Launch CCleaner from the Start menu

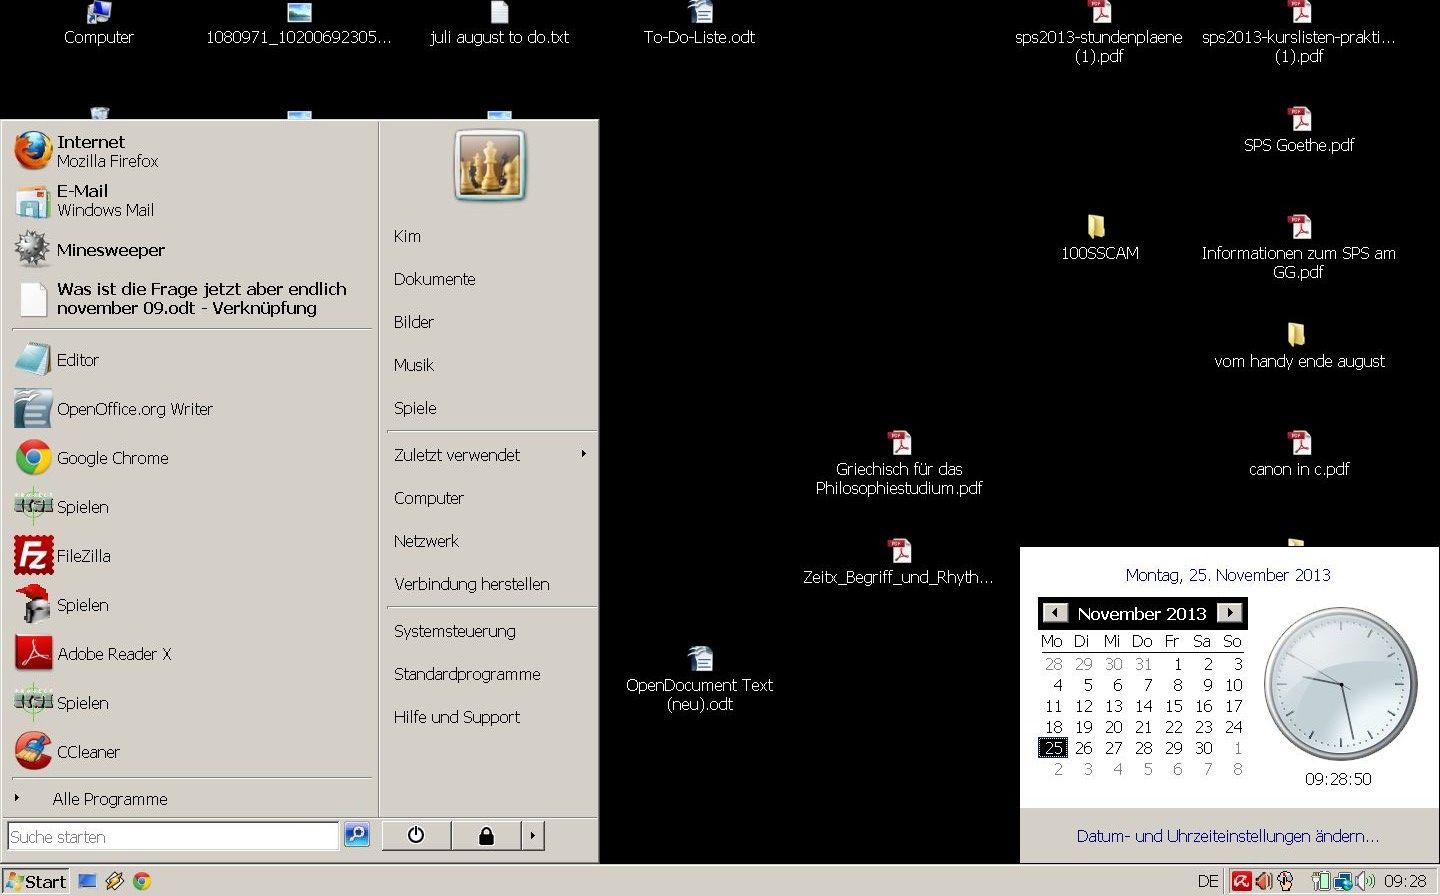(x=88, y=752)
